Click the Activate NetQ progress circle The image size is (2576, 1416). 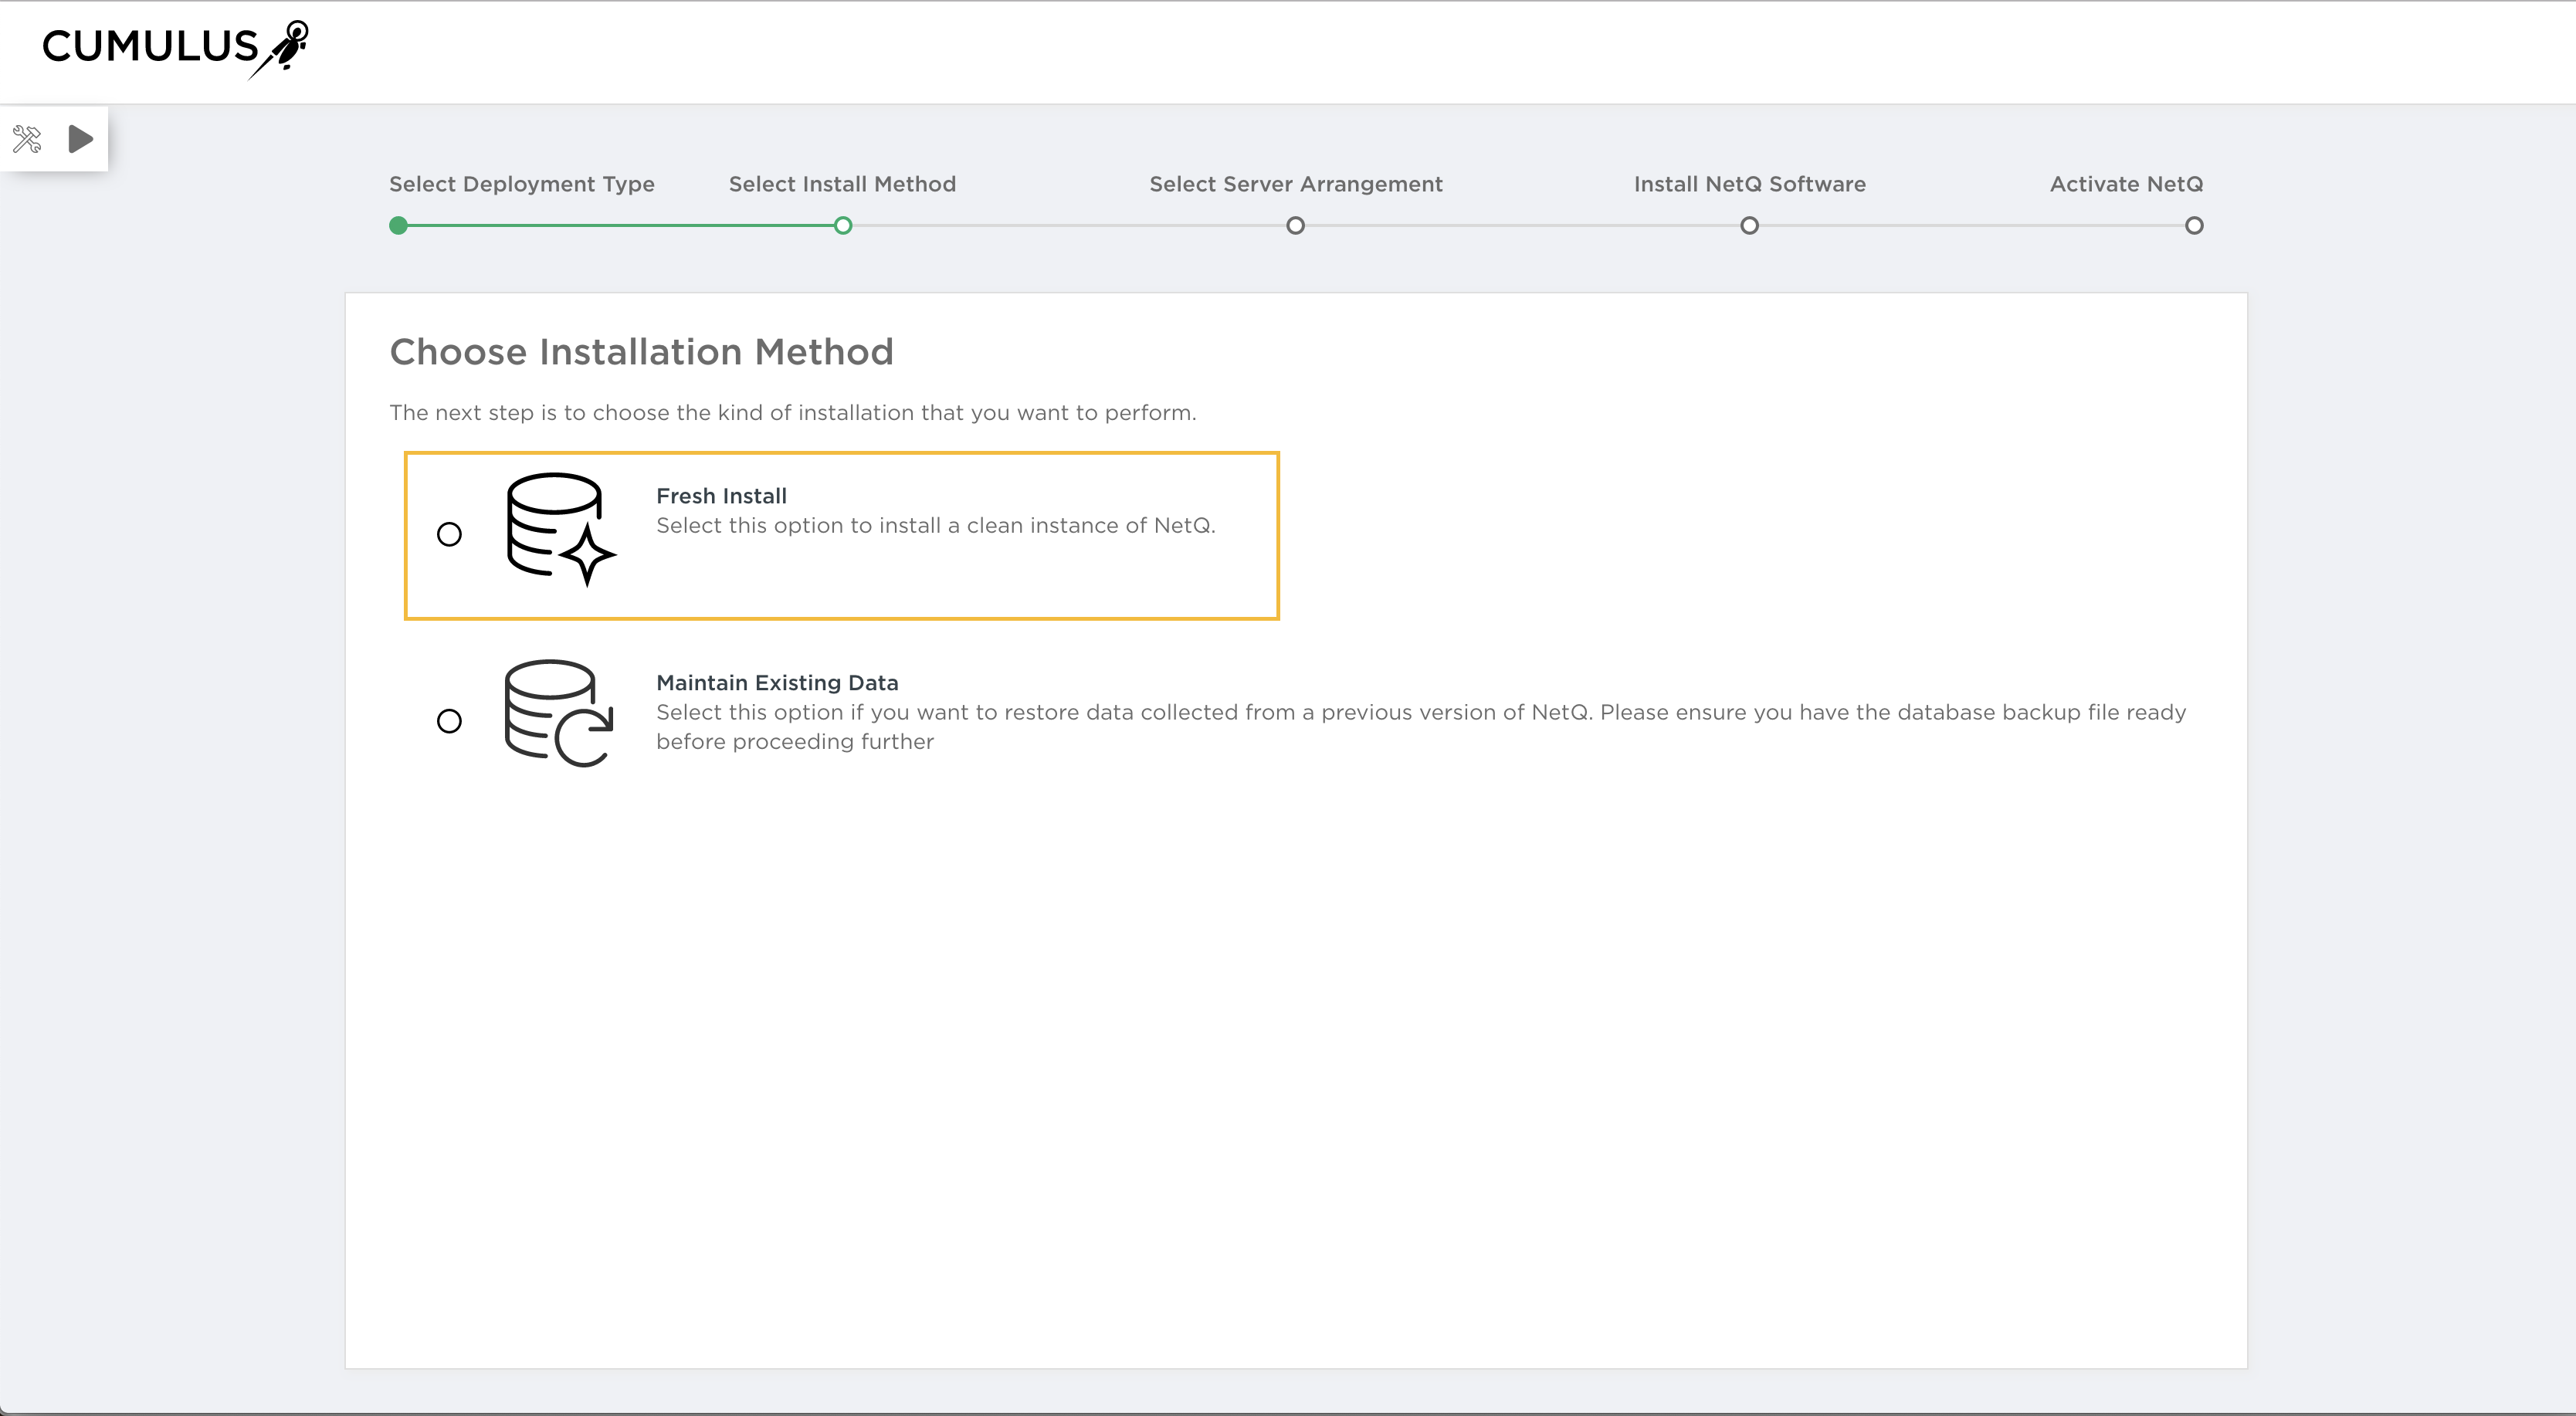(2194, 226)
